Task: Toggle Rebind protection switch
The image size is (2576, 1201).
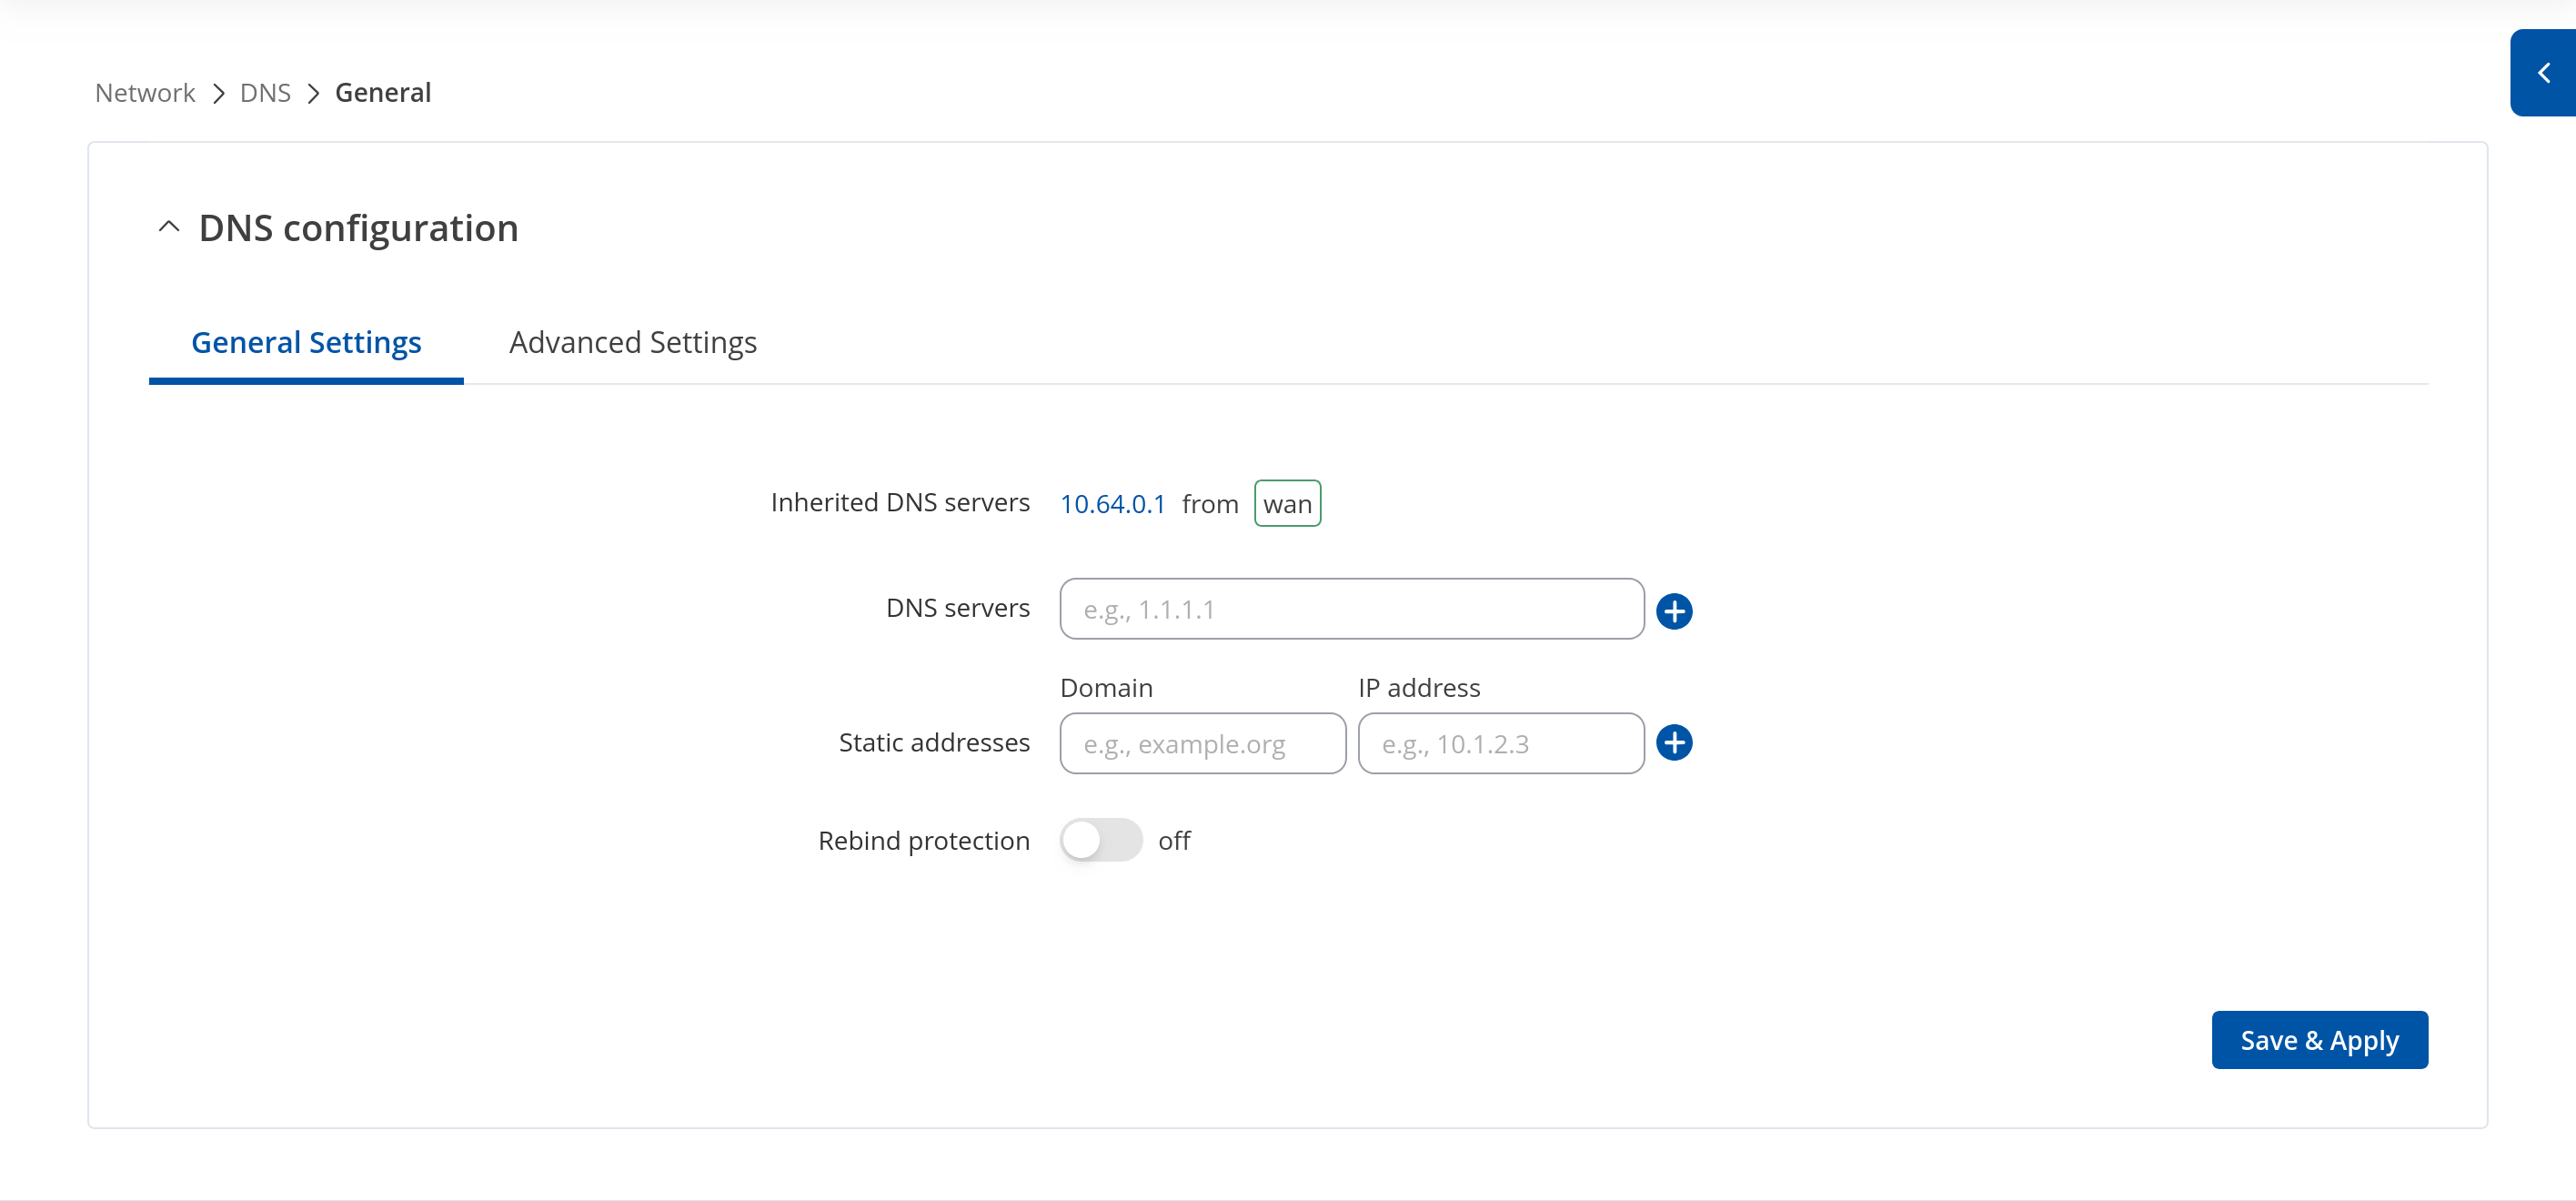Action: click(1101, 840)
